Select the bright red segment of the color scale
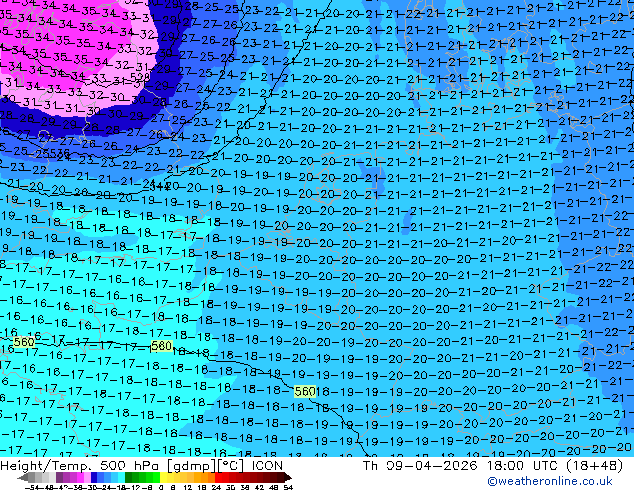Image resolution: width=634 pixels, height=490 pixels. pos(218,477)
